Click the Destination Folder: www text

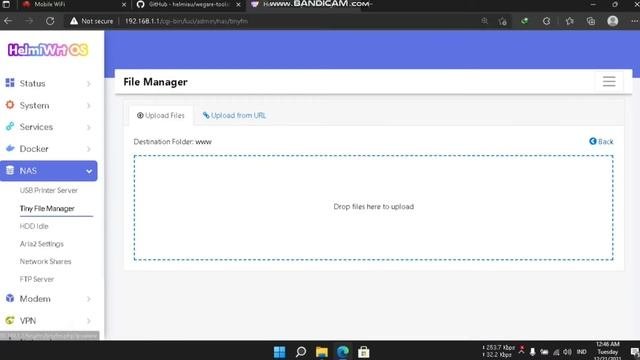coord(172,142)
